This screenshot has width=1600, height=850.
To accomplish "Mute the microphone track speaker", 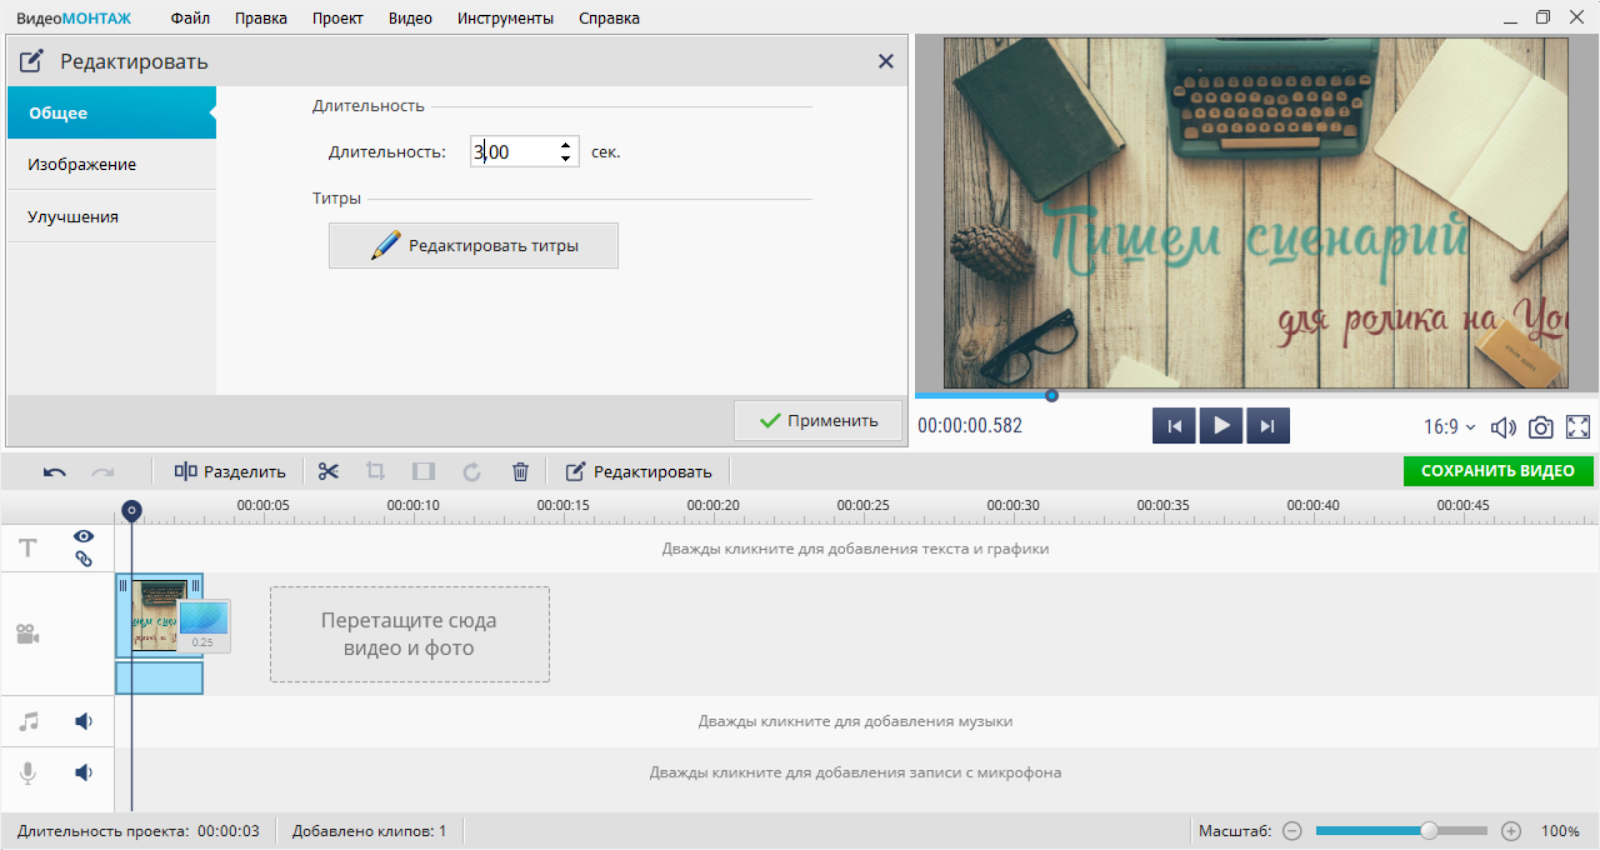I will tap(84, 772).
